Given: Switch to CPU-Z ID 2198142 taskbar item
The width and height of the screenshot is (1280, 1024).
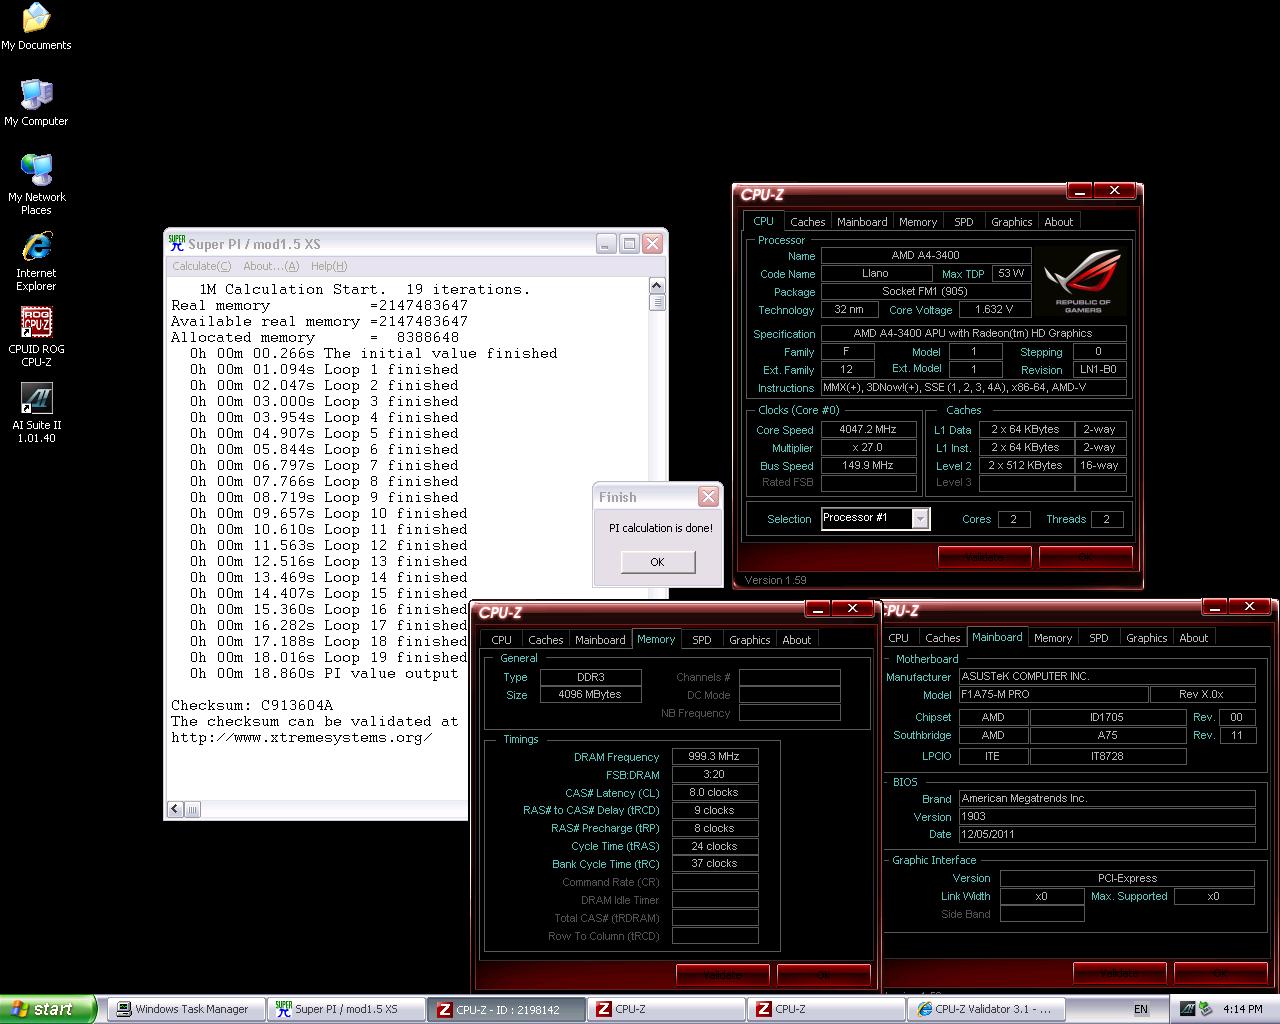Looking at the screenshot, I should (x=506, y=1009).
